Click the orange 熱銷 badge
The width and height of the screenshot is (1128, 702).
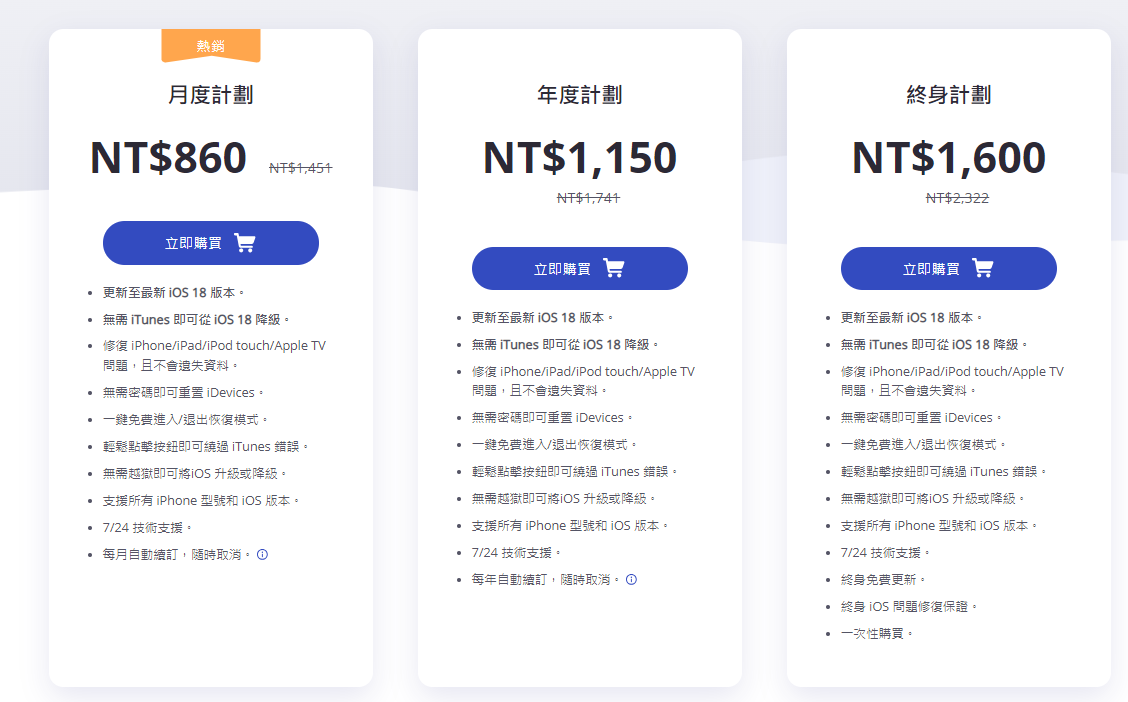[211, 46]
